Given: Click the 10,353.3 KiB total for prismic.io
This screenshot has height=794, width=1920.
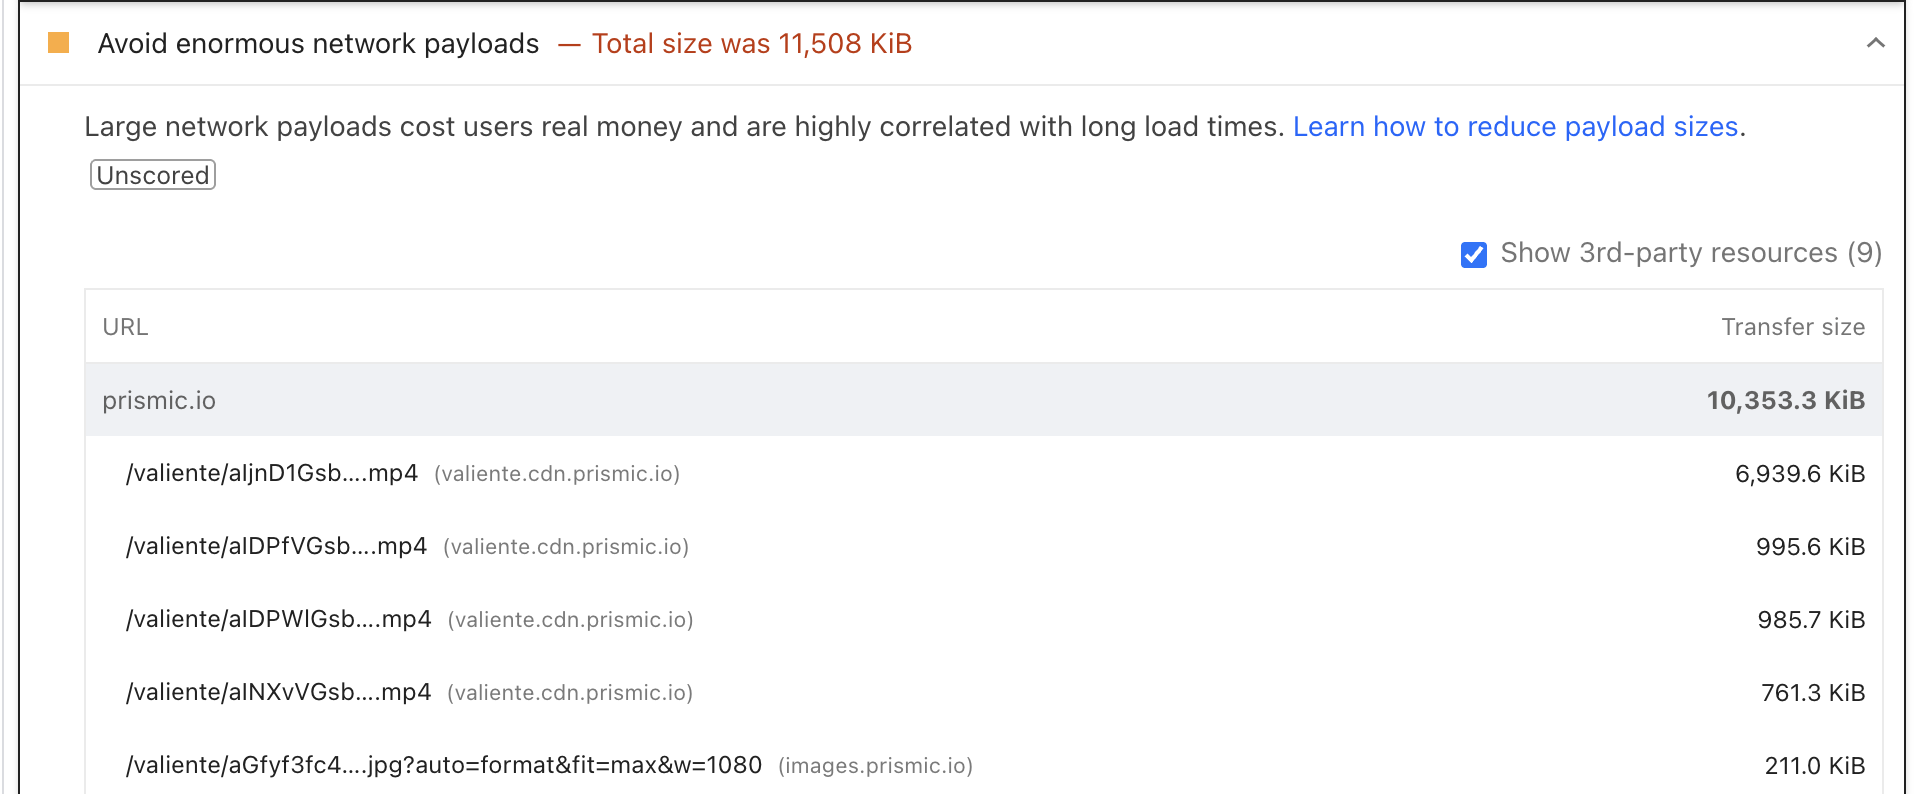Looking at the screenshot, I should 1785,400.
